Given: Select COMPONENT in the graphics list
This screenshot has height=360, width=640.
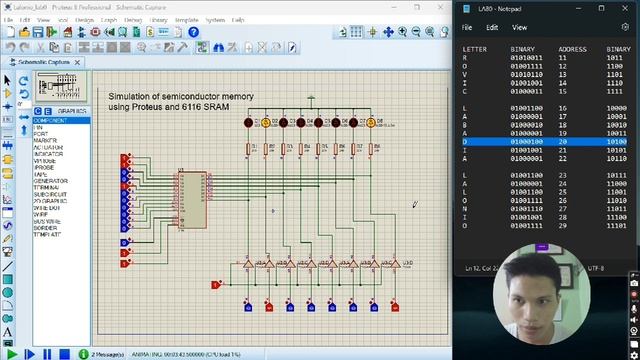Looking at the screenshot, I should [61, 120].
